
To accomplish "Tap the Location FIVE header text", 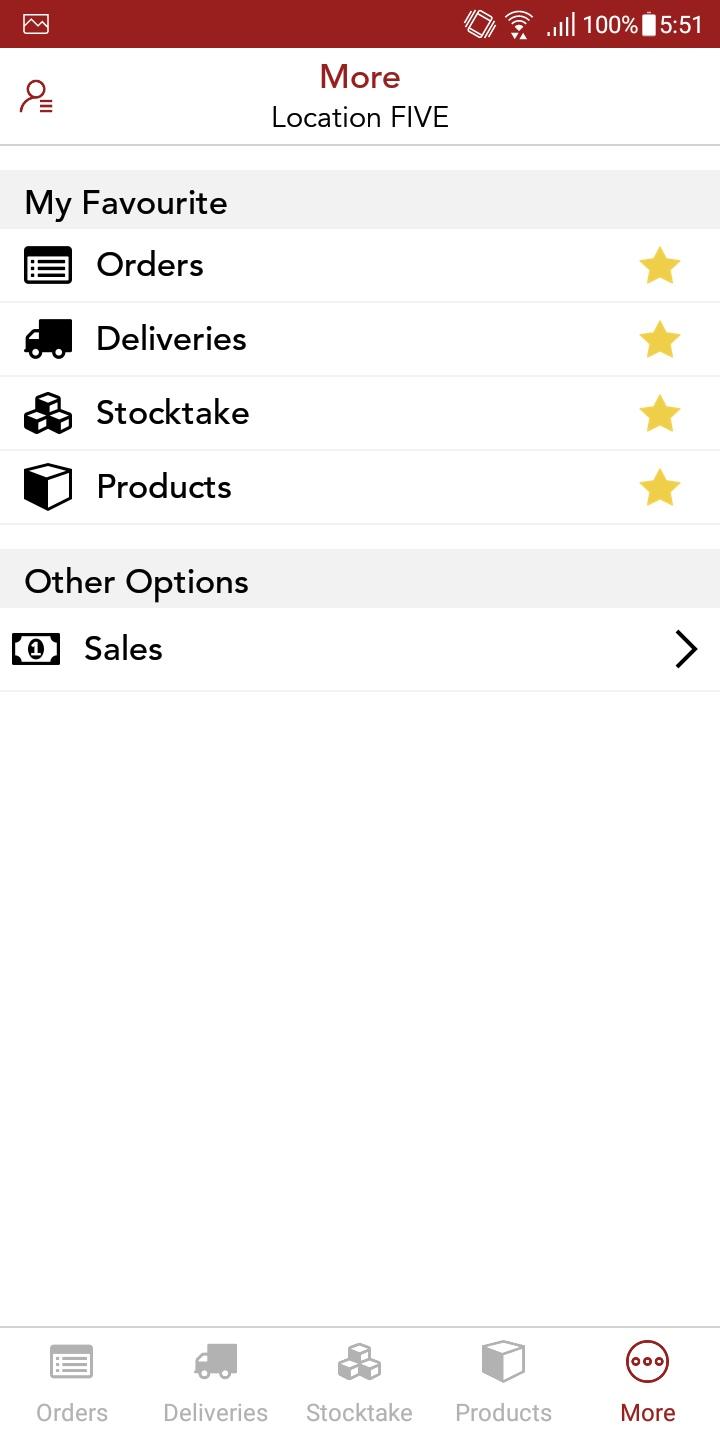I will click(x=360, y=117).
